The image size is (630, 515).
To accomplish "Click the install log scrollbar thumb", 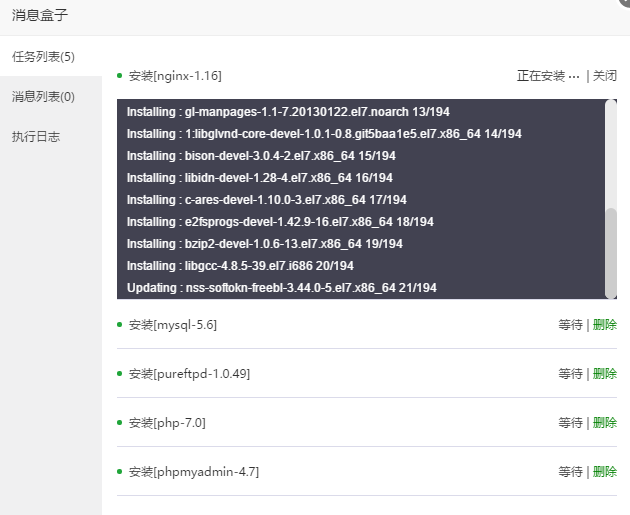I will [x=611, y=253].
